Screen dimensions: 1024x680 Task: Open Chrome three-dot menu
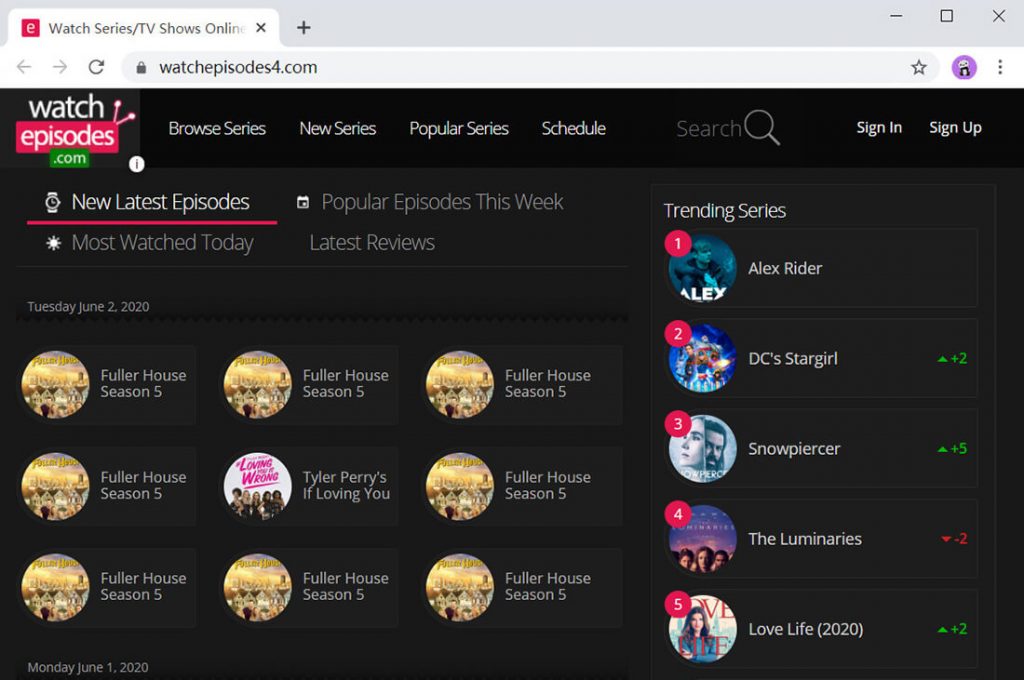coord(1000,67)
